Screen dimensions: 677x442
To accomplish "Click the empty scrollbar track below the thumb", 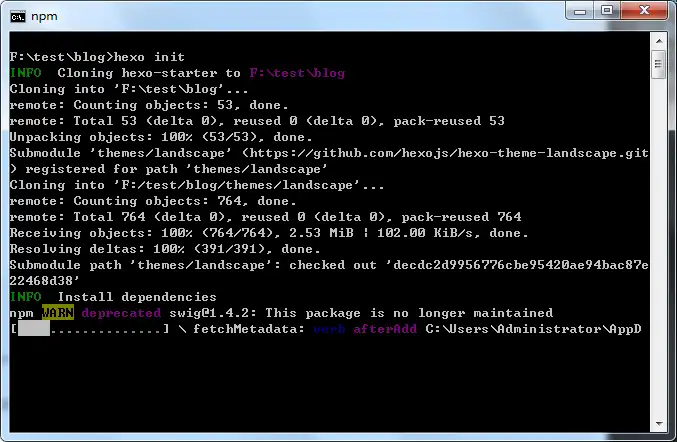I will click(658, 250).
